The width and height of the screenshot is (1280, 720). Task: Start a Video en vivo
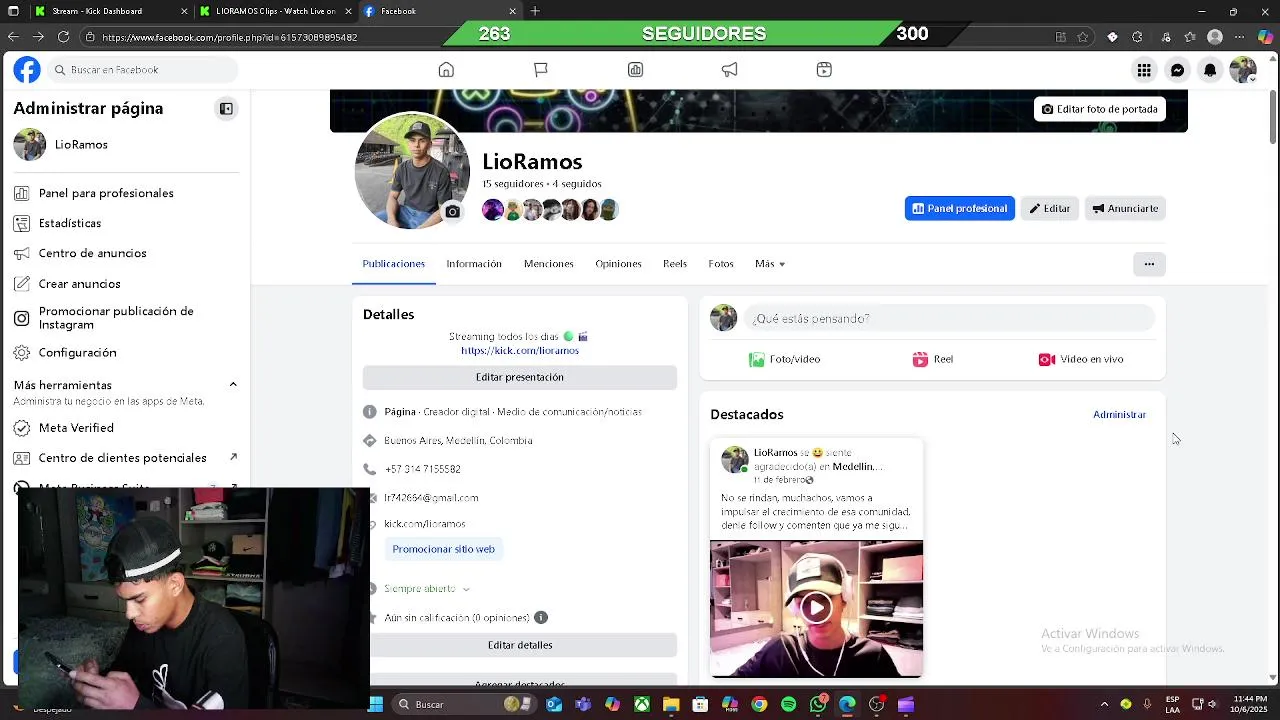[1081, 359]
